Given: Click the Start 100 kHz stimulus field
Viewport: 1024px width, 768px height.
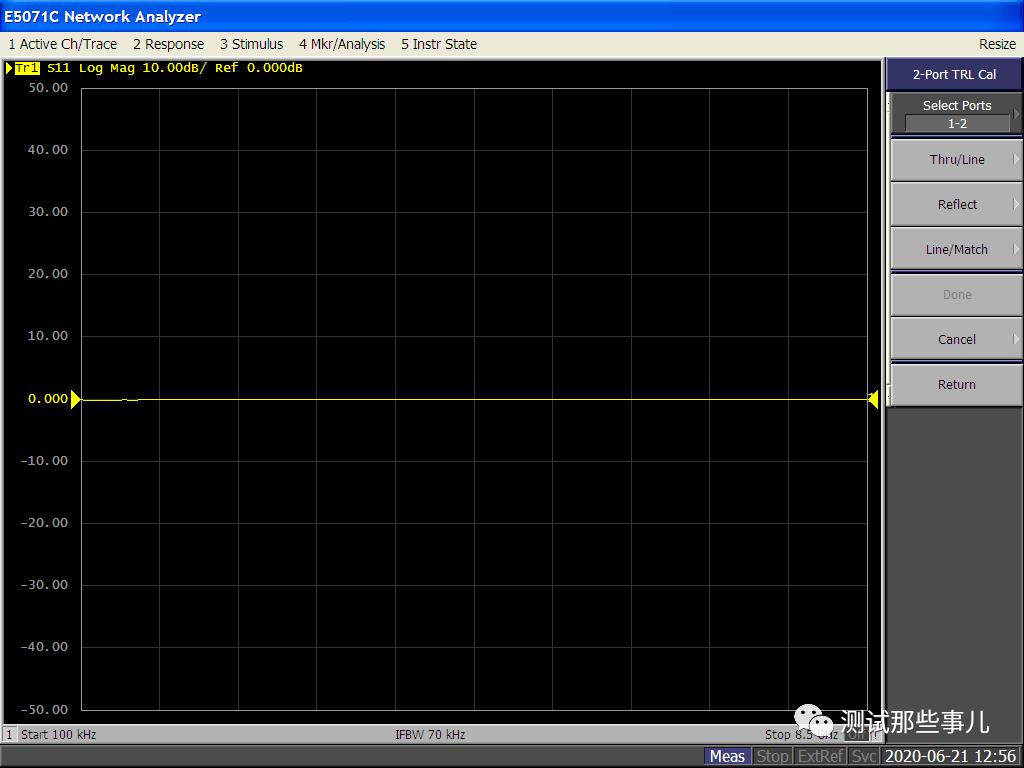Looking at the screenshot, I should pyautogui.click(x=59, y=735).
